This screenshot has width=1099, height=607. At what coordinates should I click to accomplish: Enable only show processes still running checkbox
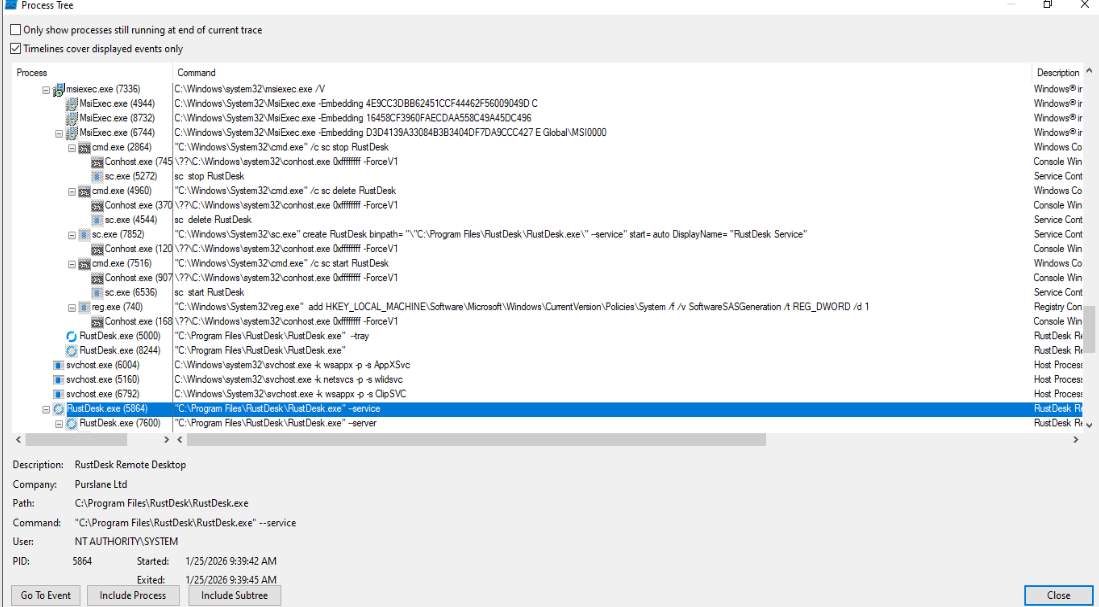pyautogui.click(x=15, y=30)
